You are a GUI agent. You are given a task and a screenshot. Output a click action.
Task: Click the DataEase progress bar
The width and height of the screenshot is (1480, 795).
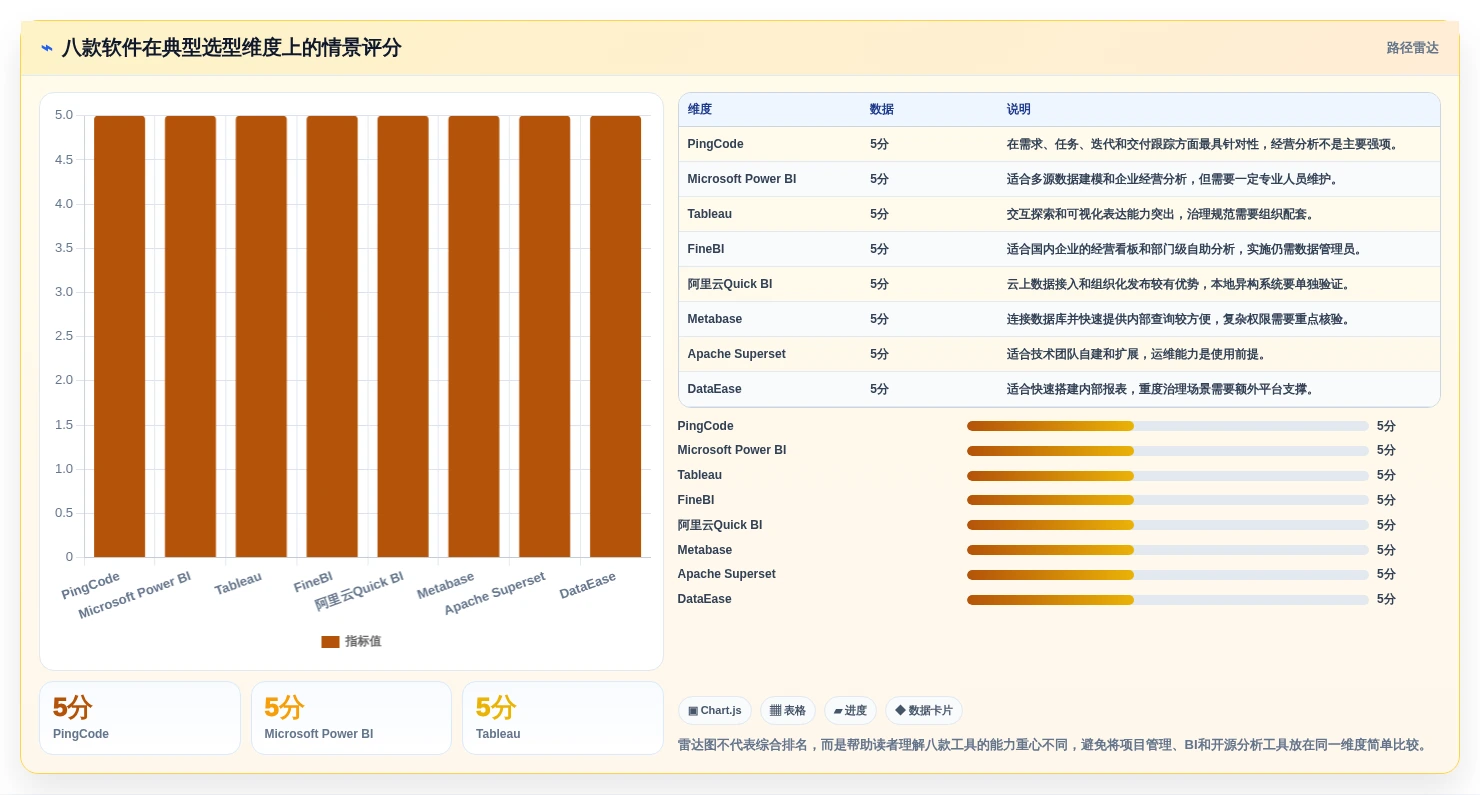1168,600
